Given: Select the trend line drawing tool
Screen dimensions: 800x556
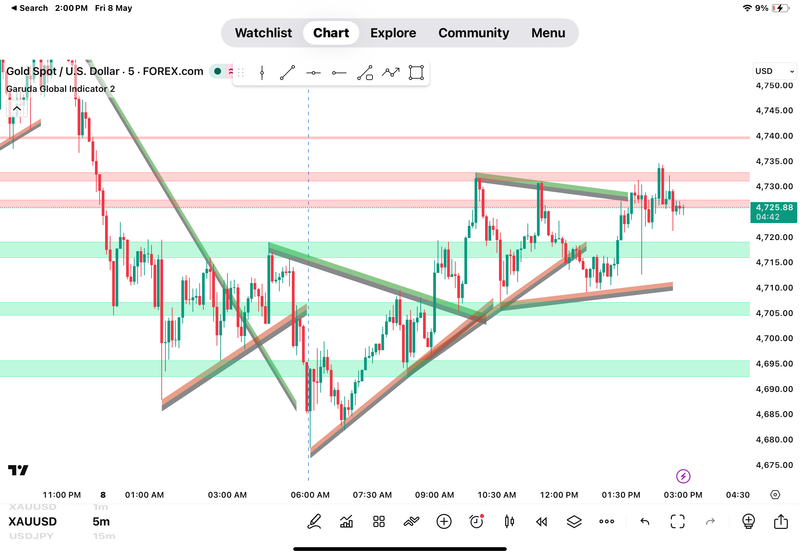Looking at the screenshot, I should (288, 73).
